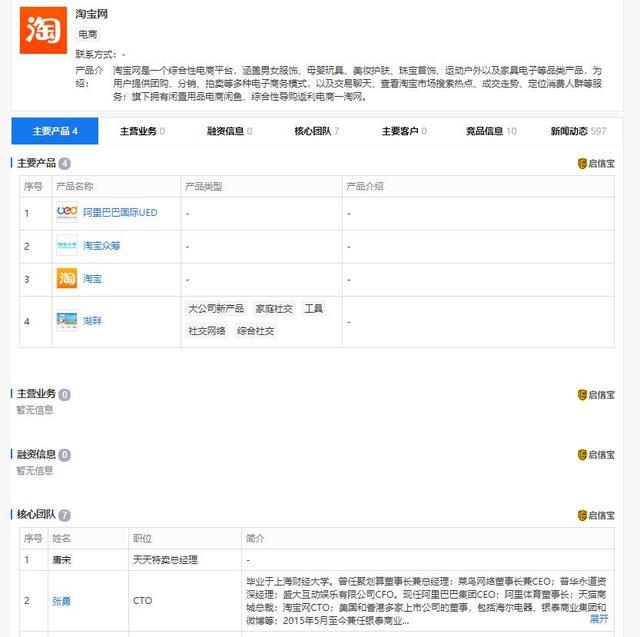Image resolution: width=640 pixels, height=637 pixels.
Task: Open the 湖畔 product name link
Action: click(x=92, y=321)
